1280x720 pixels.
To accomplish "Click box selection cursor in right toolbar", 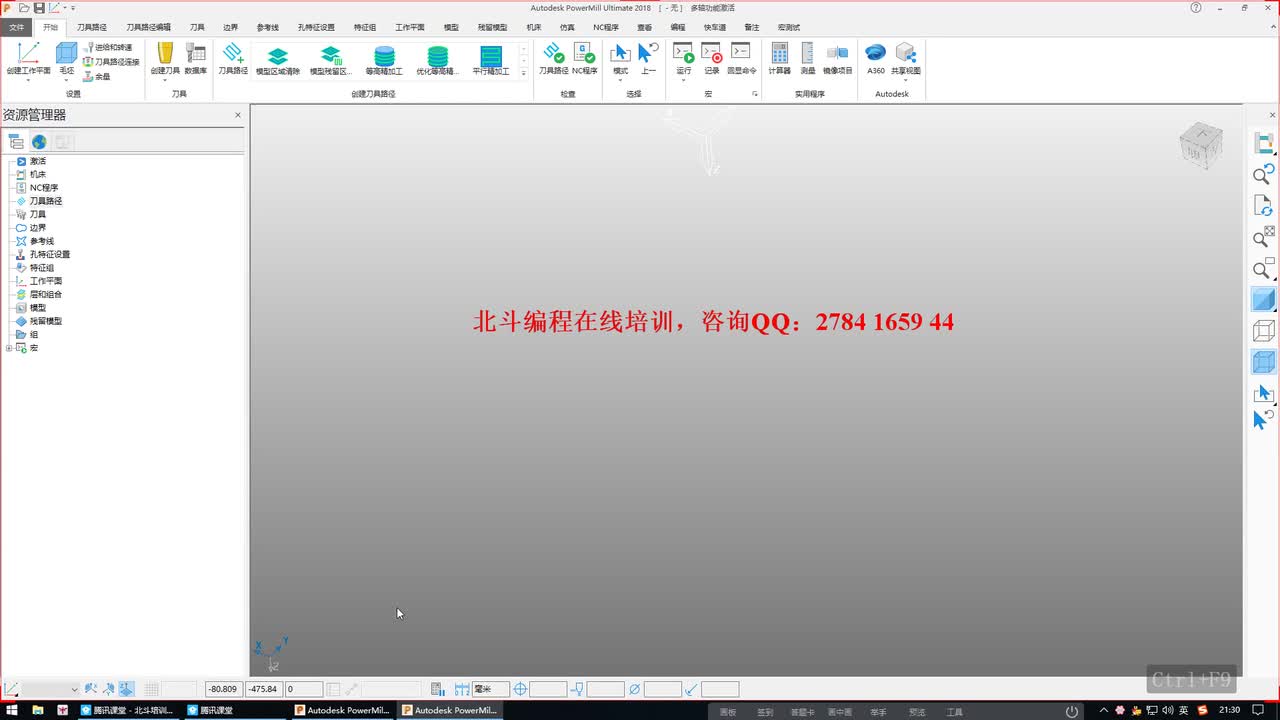I will [1264, 393].
